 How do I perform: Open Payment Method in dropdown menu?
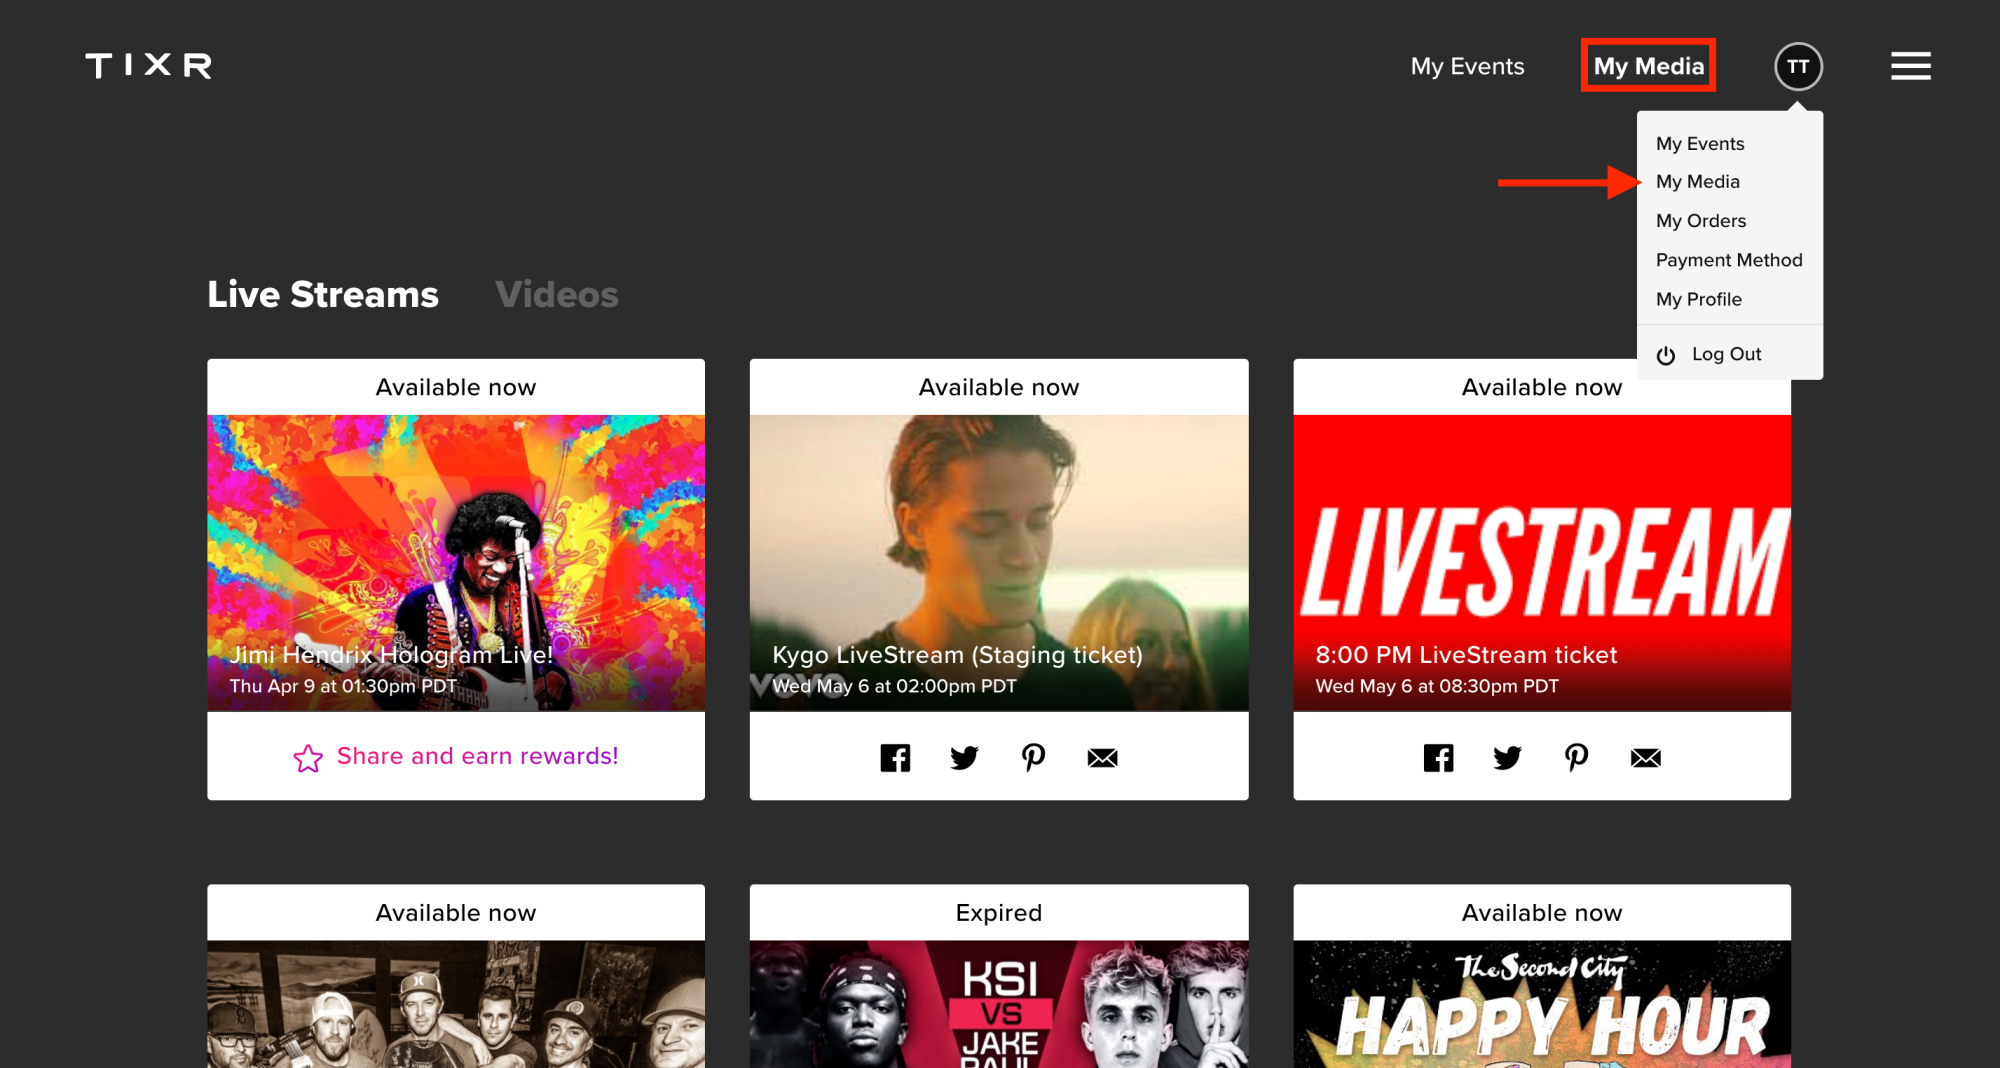coord(1729,260)
